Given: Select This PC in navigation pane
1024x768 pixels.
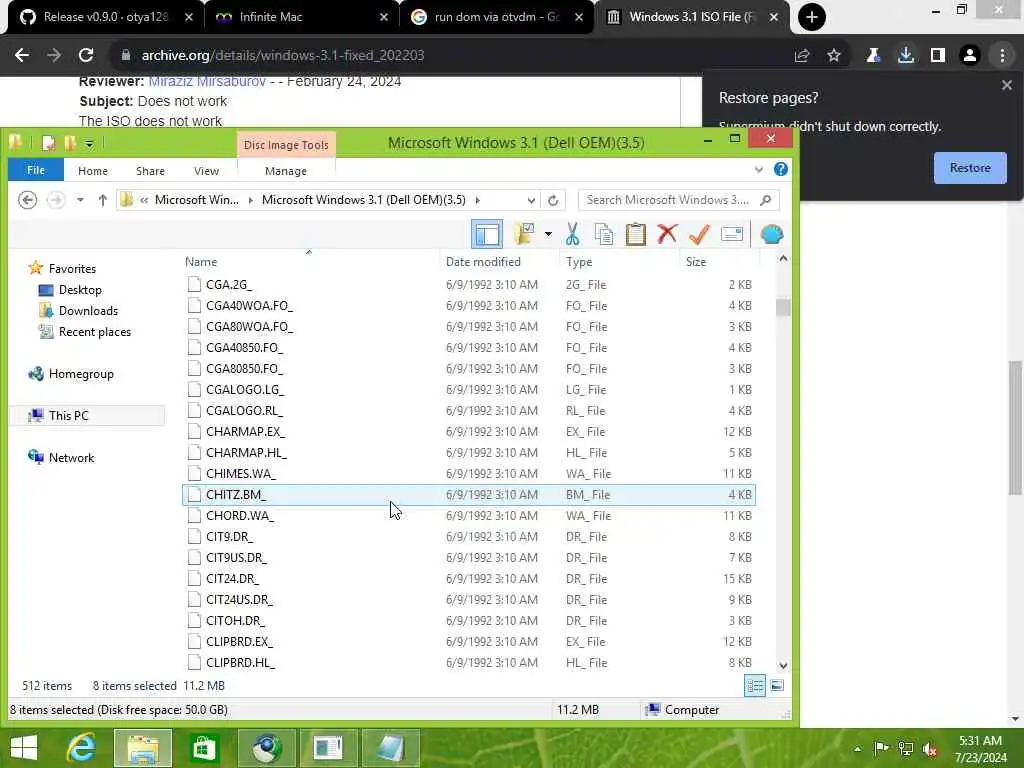Looking at the screenshot, I should click(x=69, y=415).
